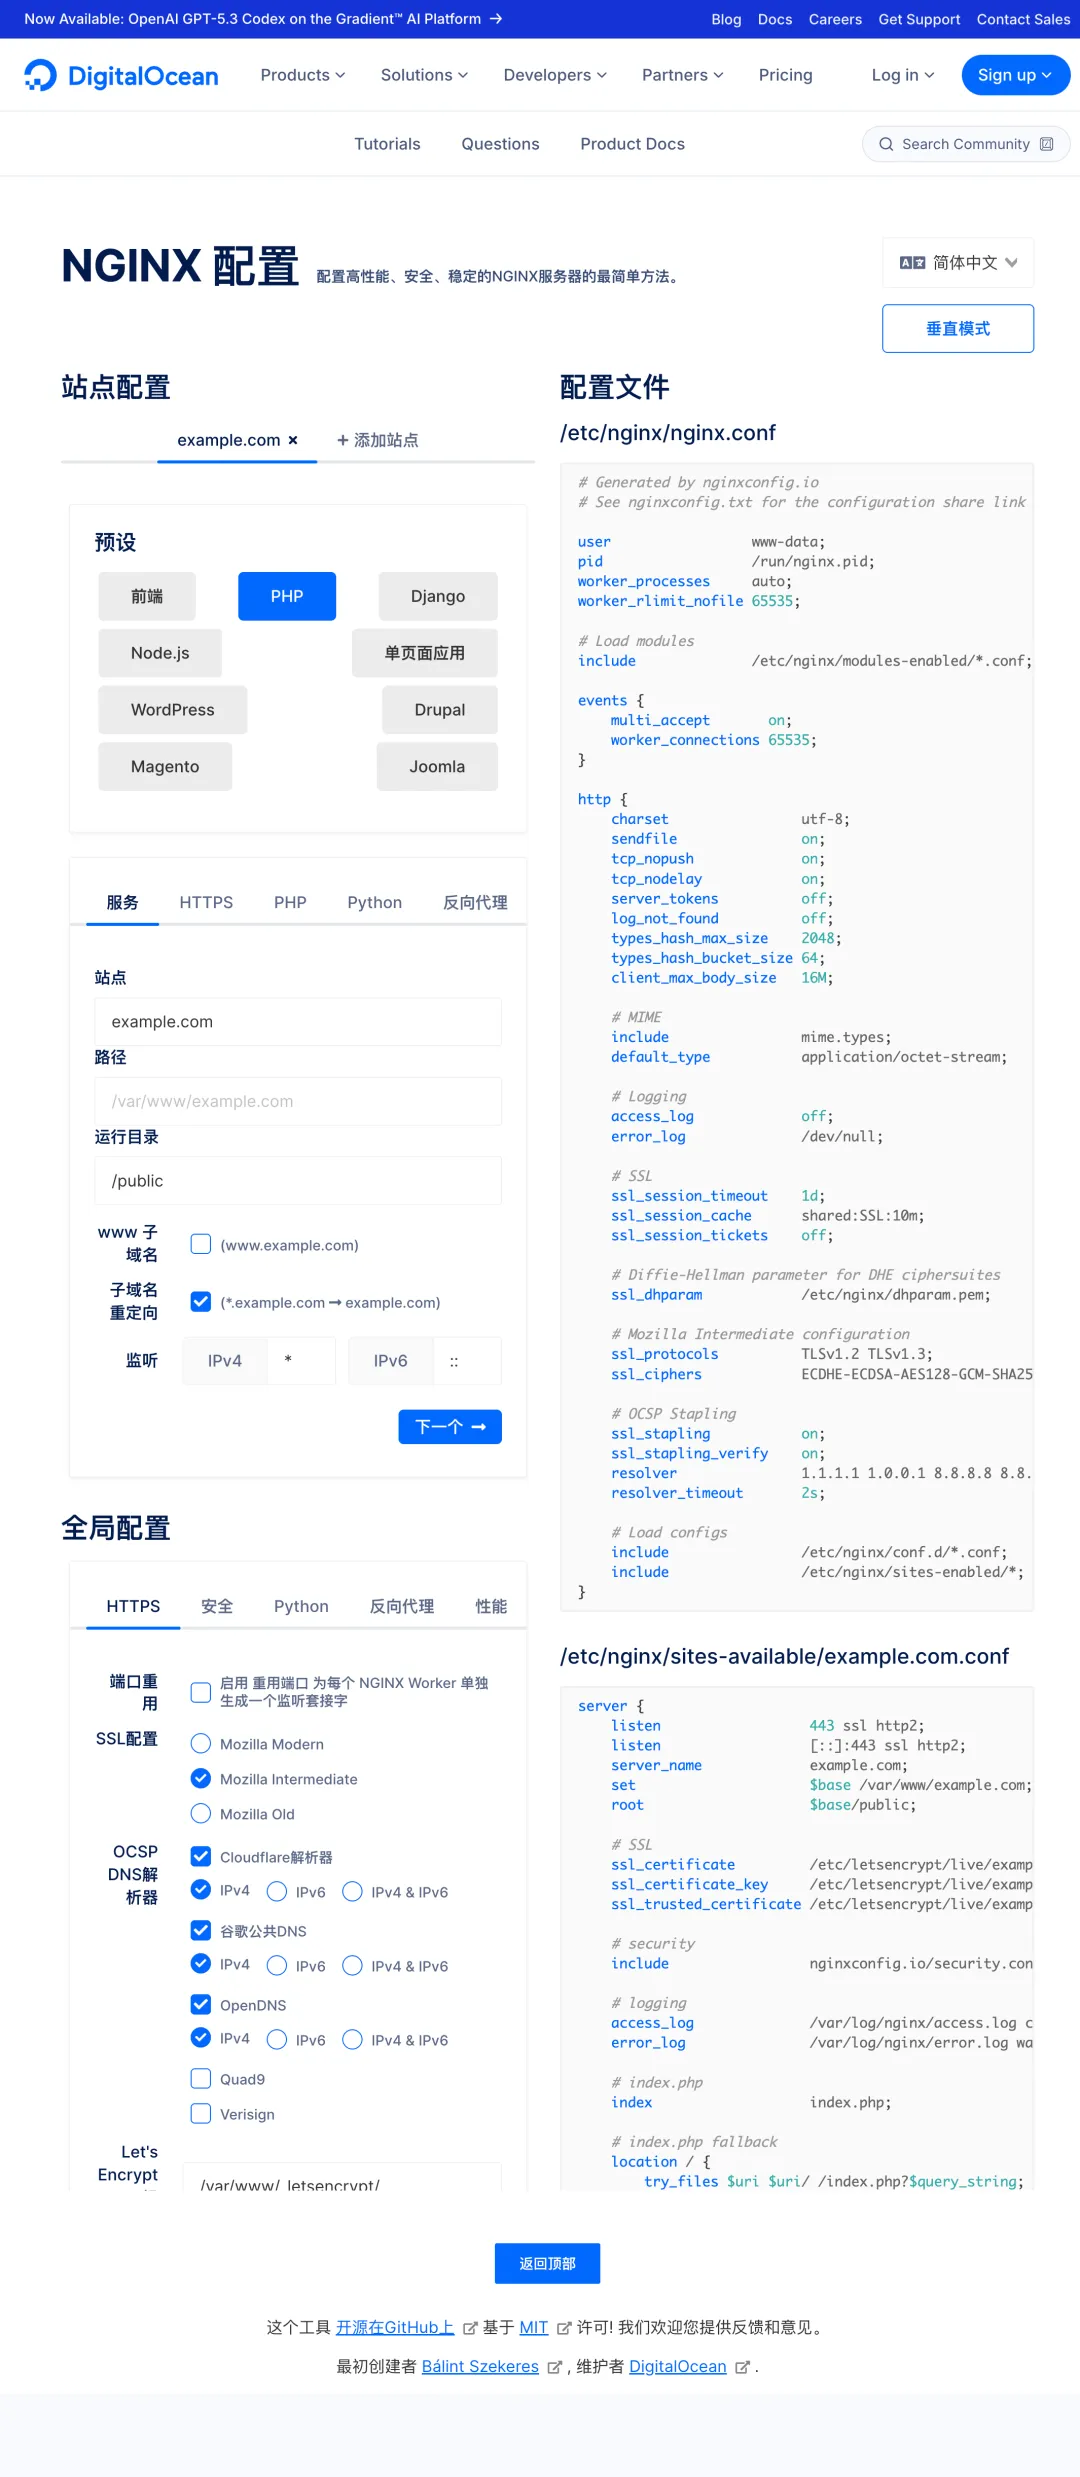Open the Tutorials section
This screenshot has height=2477, width=1080.
click(x=387, y=144)
